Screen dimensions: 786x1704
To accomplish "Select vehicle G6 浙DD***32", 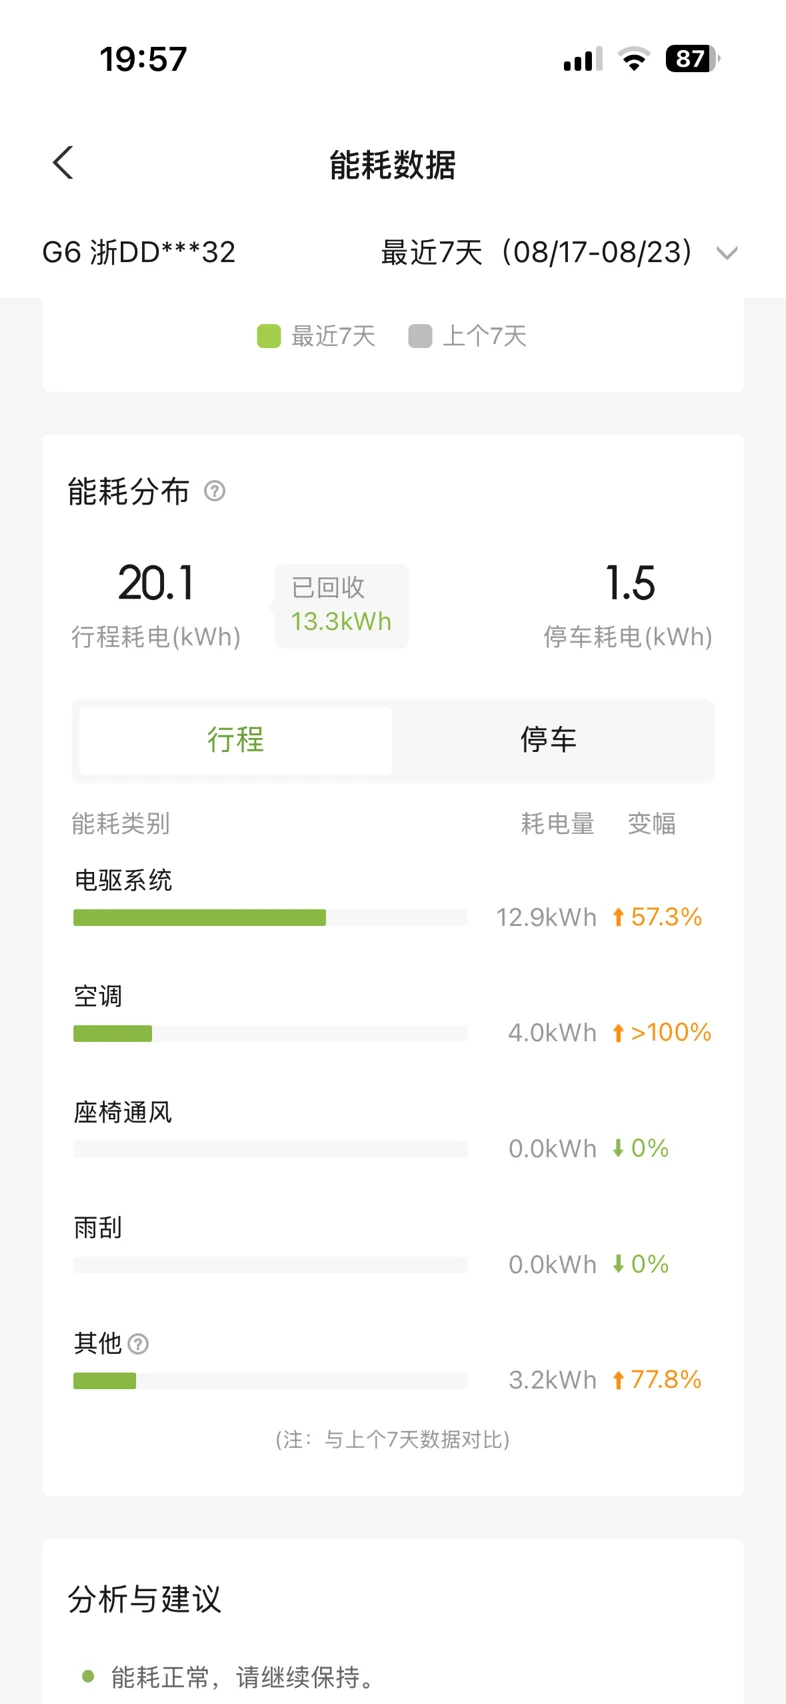I will (x=139, y=252).
